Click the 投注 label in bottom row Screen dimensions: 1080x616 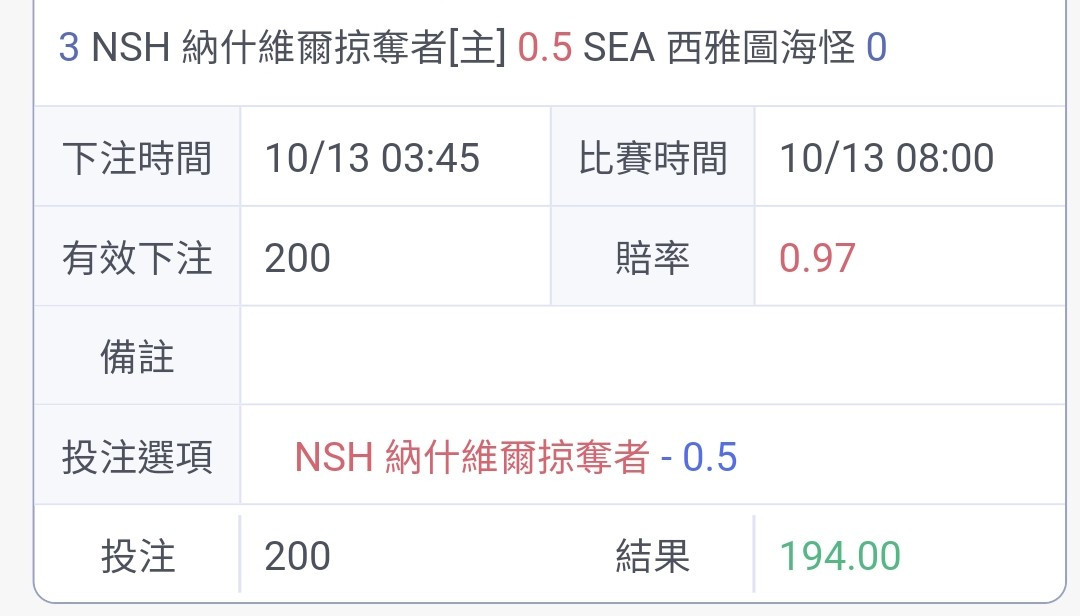point(137,556)
